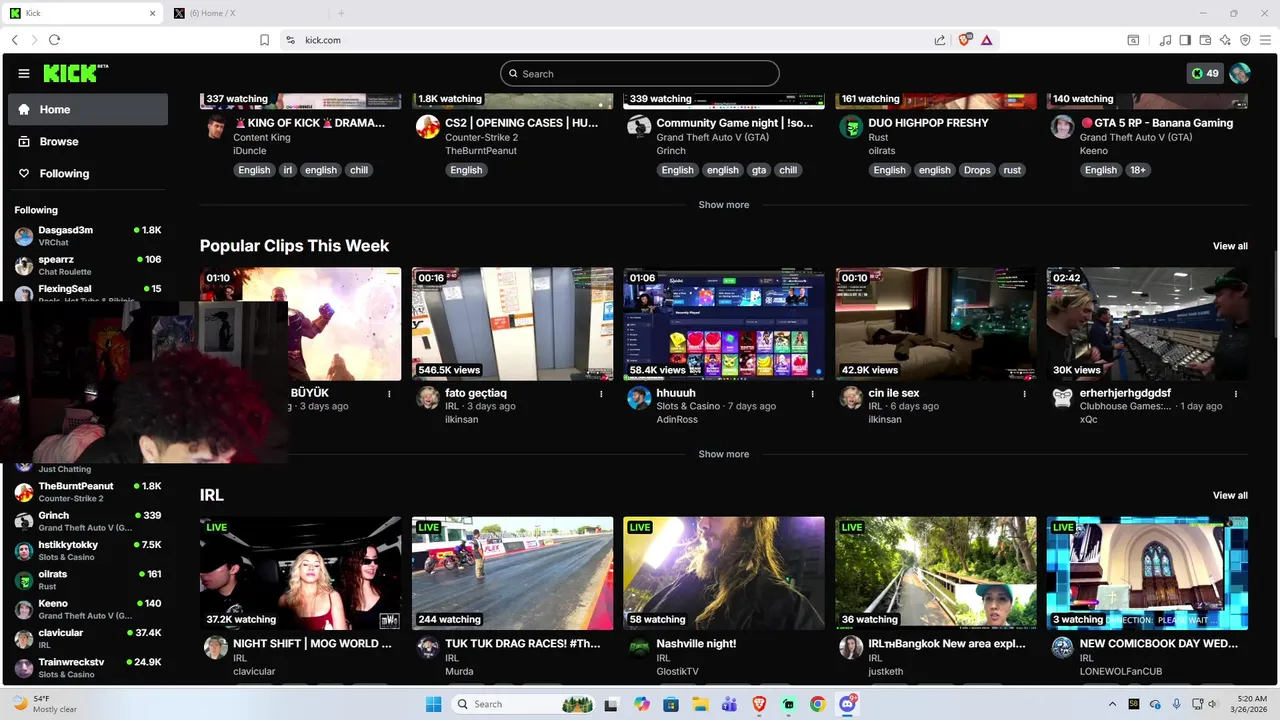Open the Brave Rewards triangle icon
1280x720 pixels.
(x=986, y=40)
